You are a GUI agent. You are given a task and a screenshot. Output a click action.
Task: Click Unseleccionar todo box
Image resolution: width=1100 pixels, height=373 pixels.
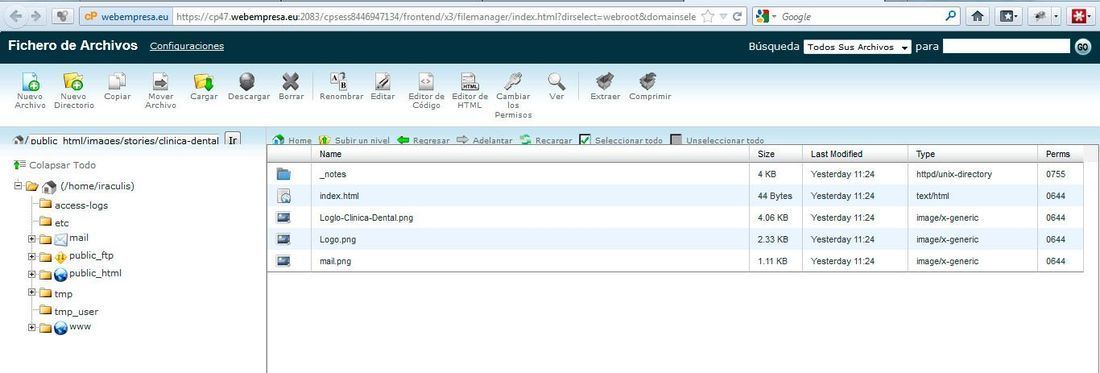[x=676, y=140]
